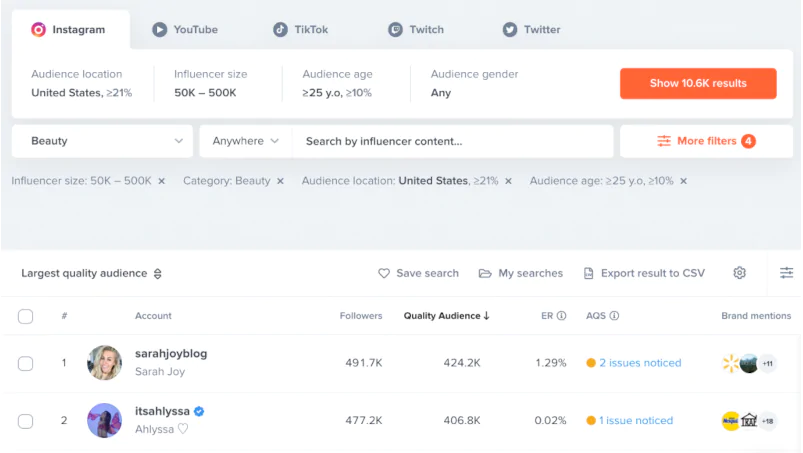
Task: Check the box for sarahjoyblog row
Action: (26, 363)
